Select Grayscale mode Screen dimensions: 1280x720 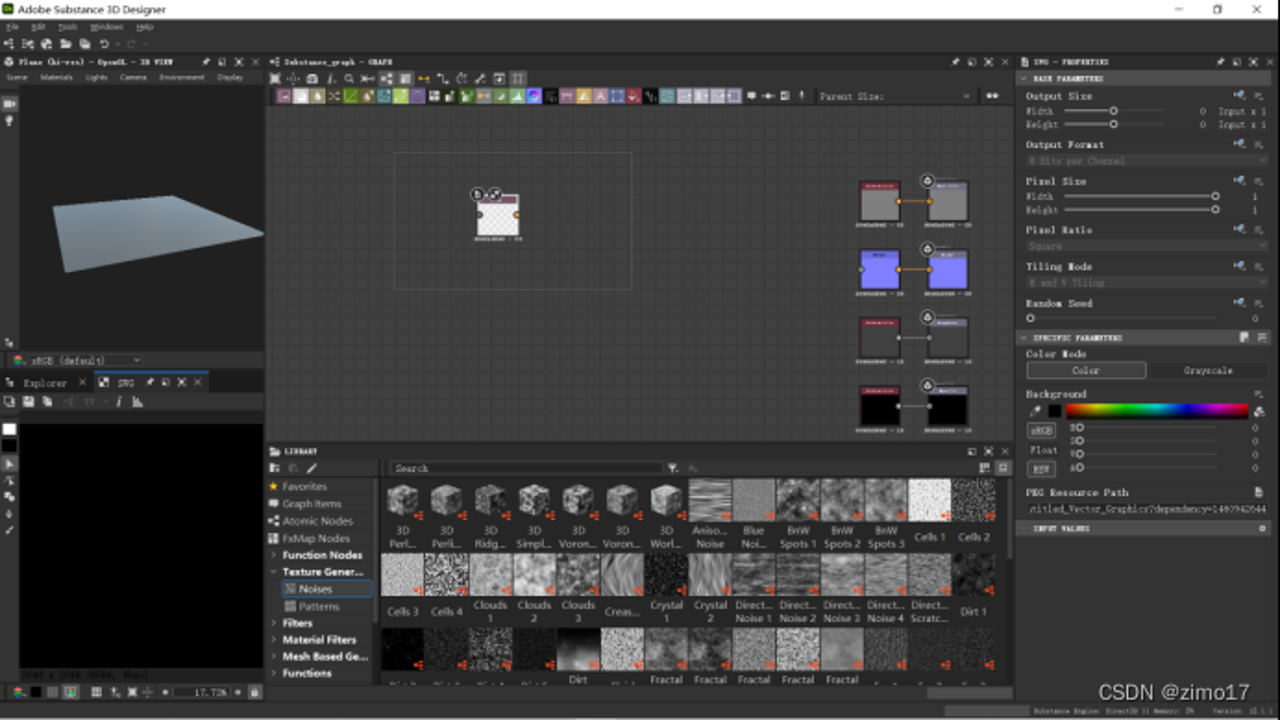click(x=1208, y=370)
